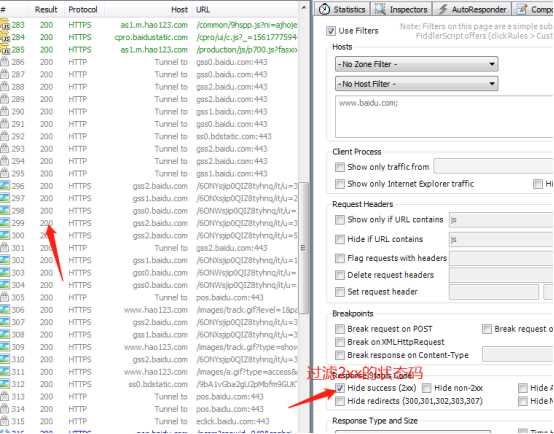Click image icon of session 312
Image resolution: width=554 pixels, height=434 pixels.
5,384
